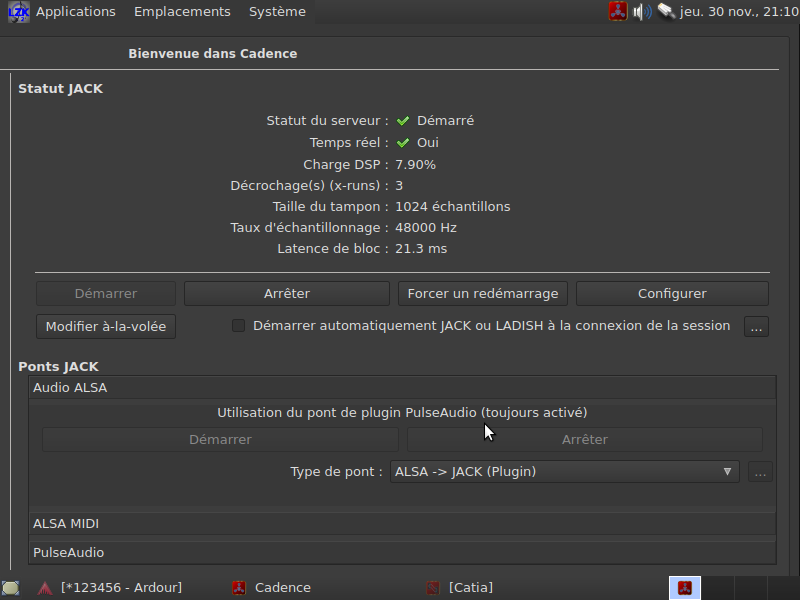This screenshot has width=800, height=600.
Task: Open the volume speaker tray icon
Action: [642, 12]
